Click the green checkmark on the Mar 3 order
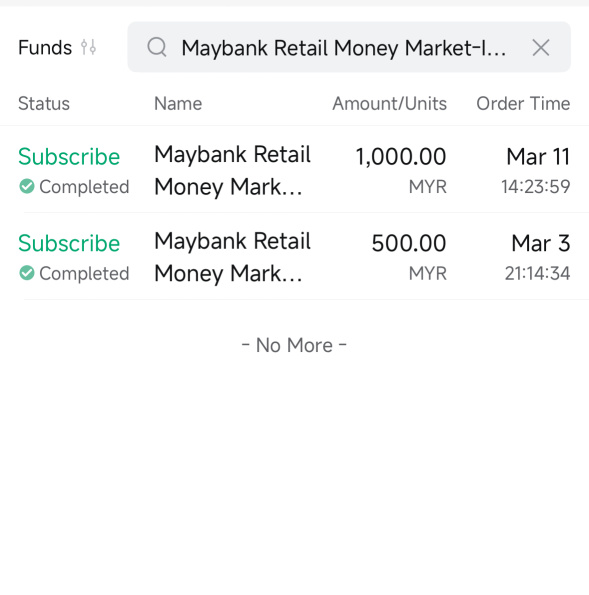The width and height of the screenshot is (589, 595). [x=27, y=273]
